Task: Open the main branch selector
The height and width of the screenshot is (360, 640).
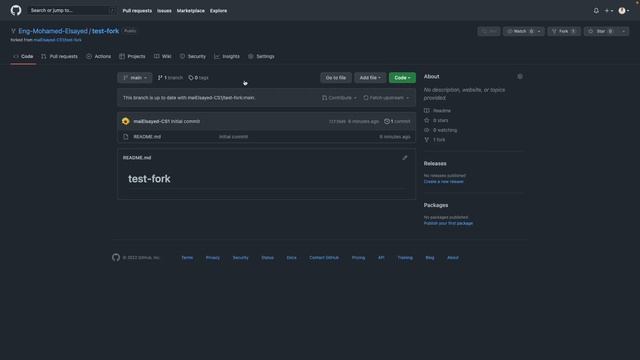Action: (x=135, y=78)
